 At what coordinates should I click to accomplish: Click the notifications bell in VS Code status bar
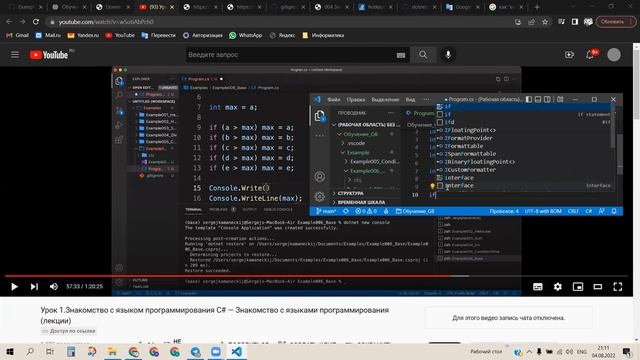pyautogui.click(x=614, y=211)
